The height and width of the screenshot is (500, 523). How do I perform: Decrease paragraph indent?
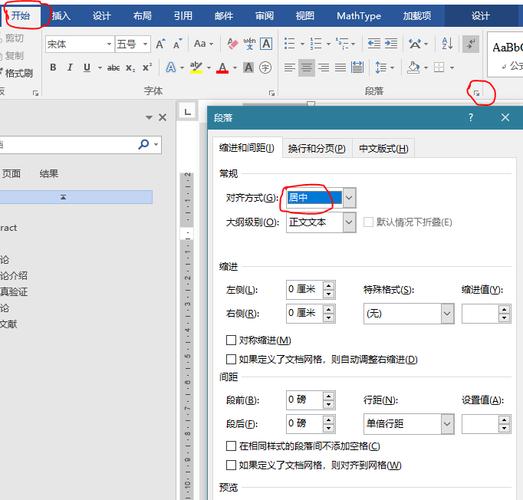point(374,43)
